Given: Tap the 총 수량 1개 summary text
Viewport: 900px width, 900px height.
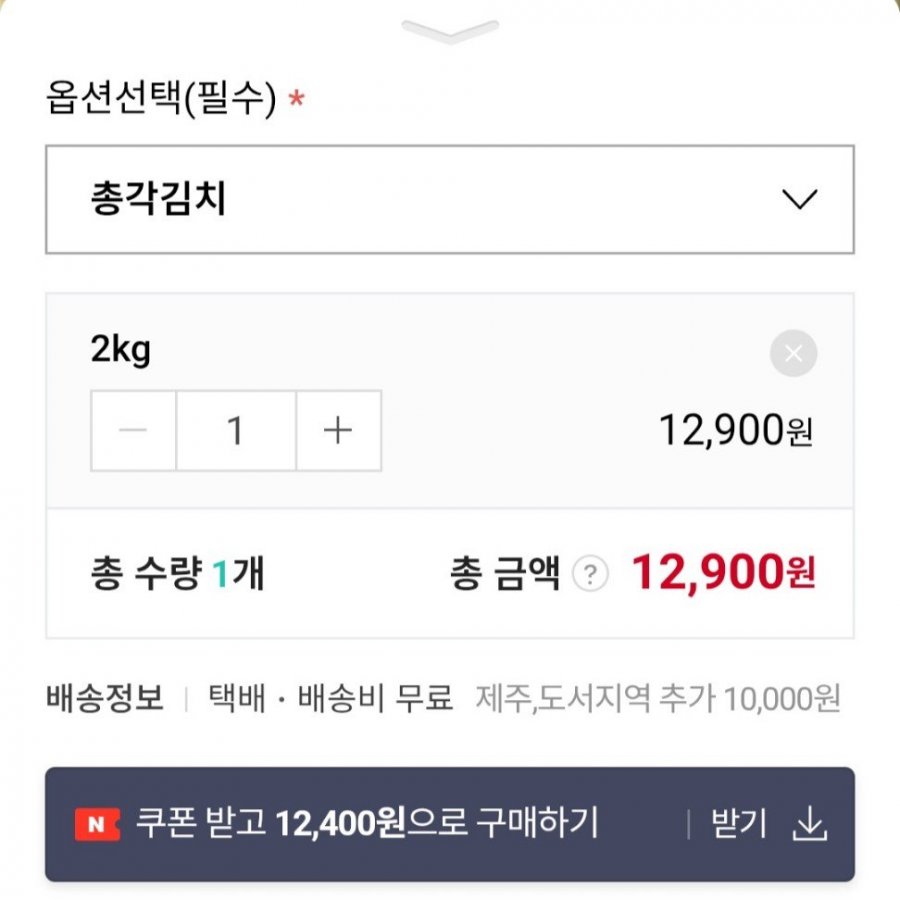Looking at the screenshot, I should (178, 575).
